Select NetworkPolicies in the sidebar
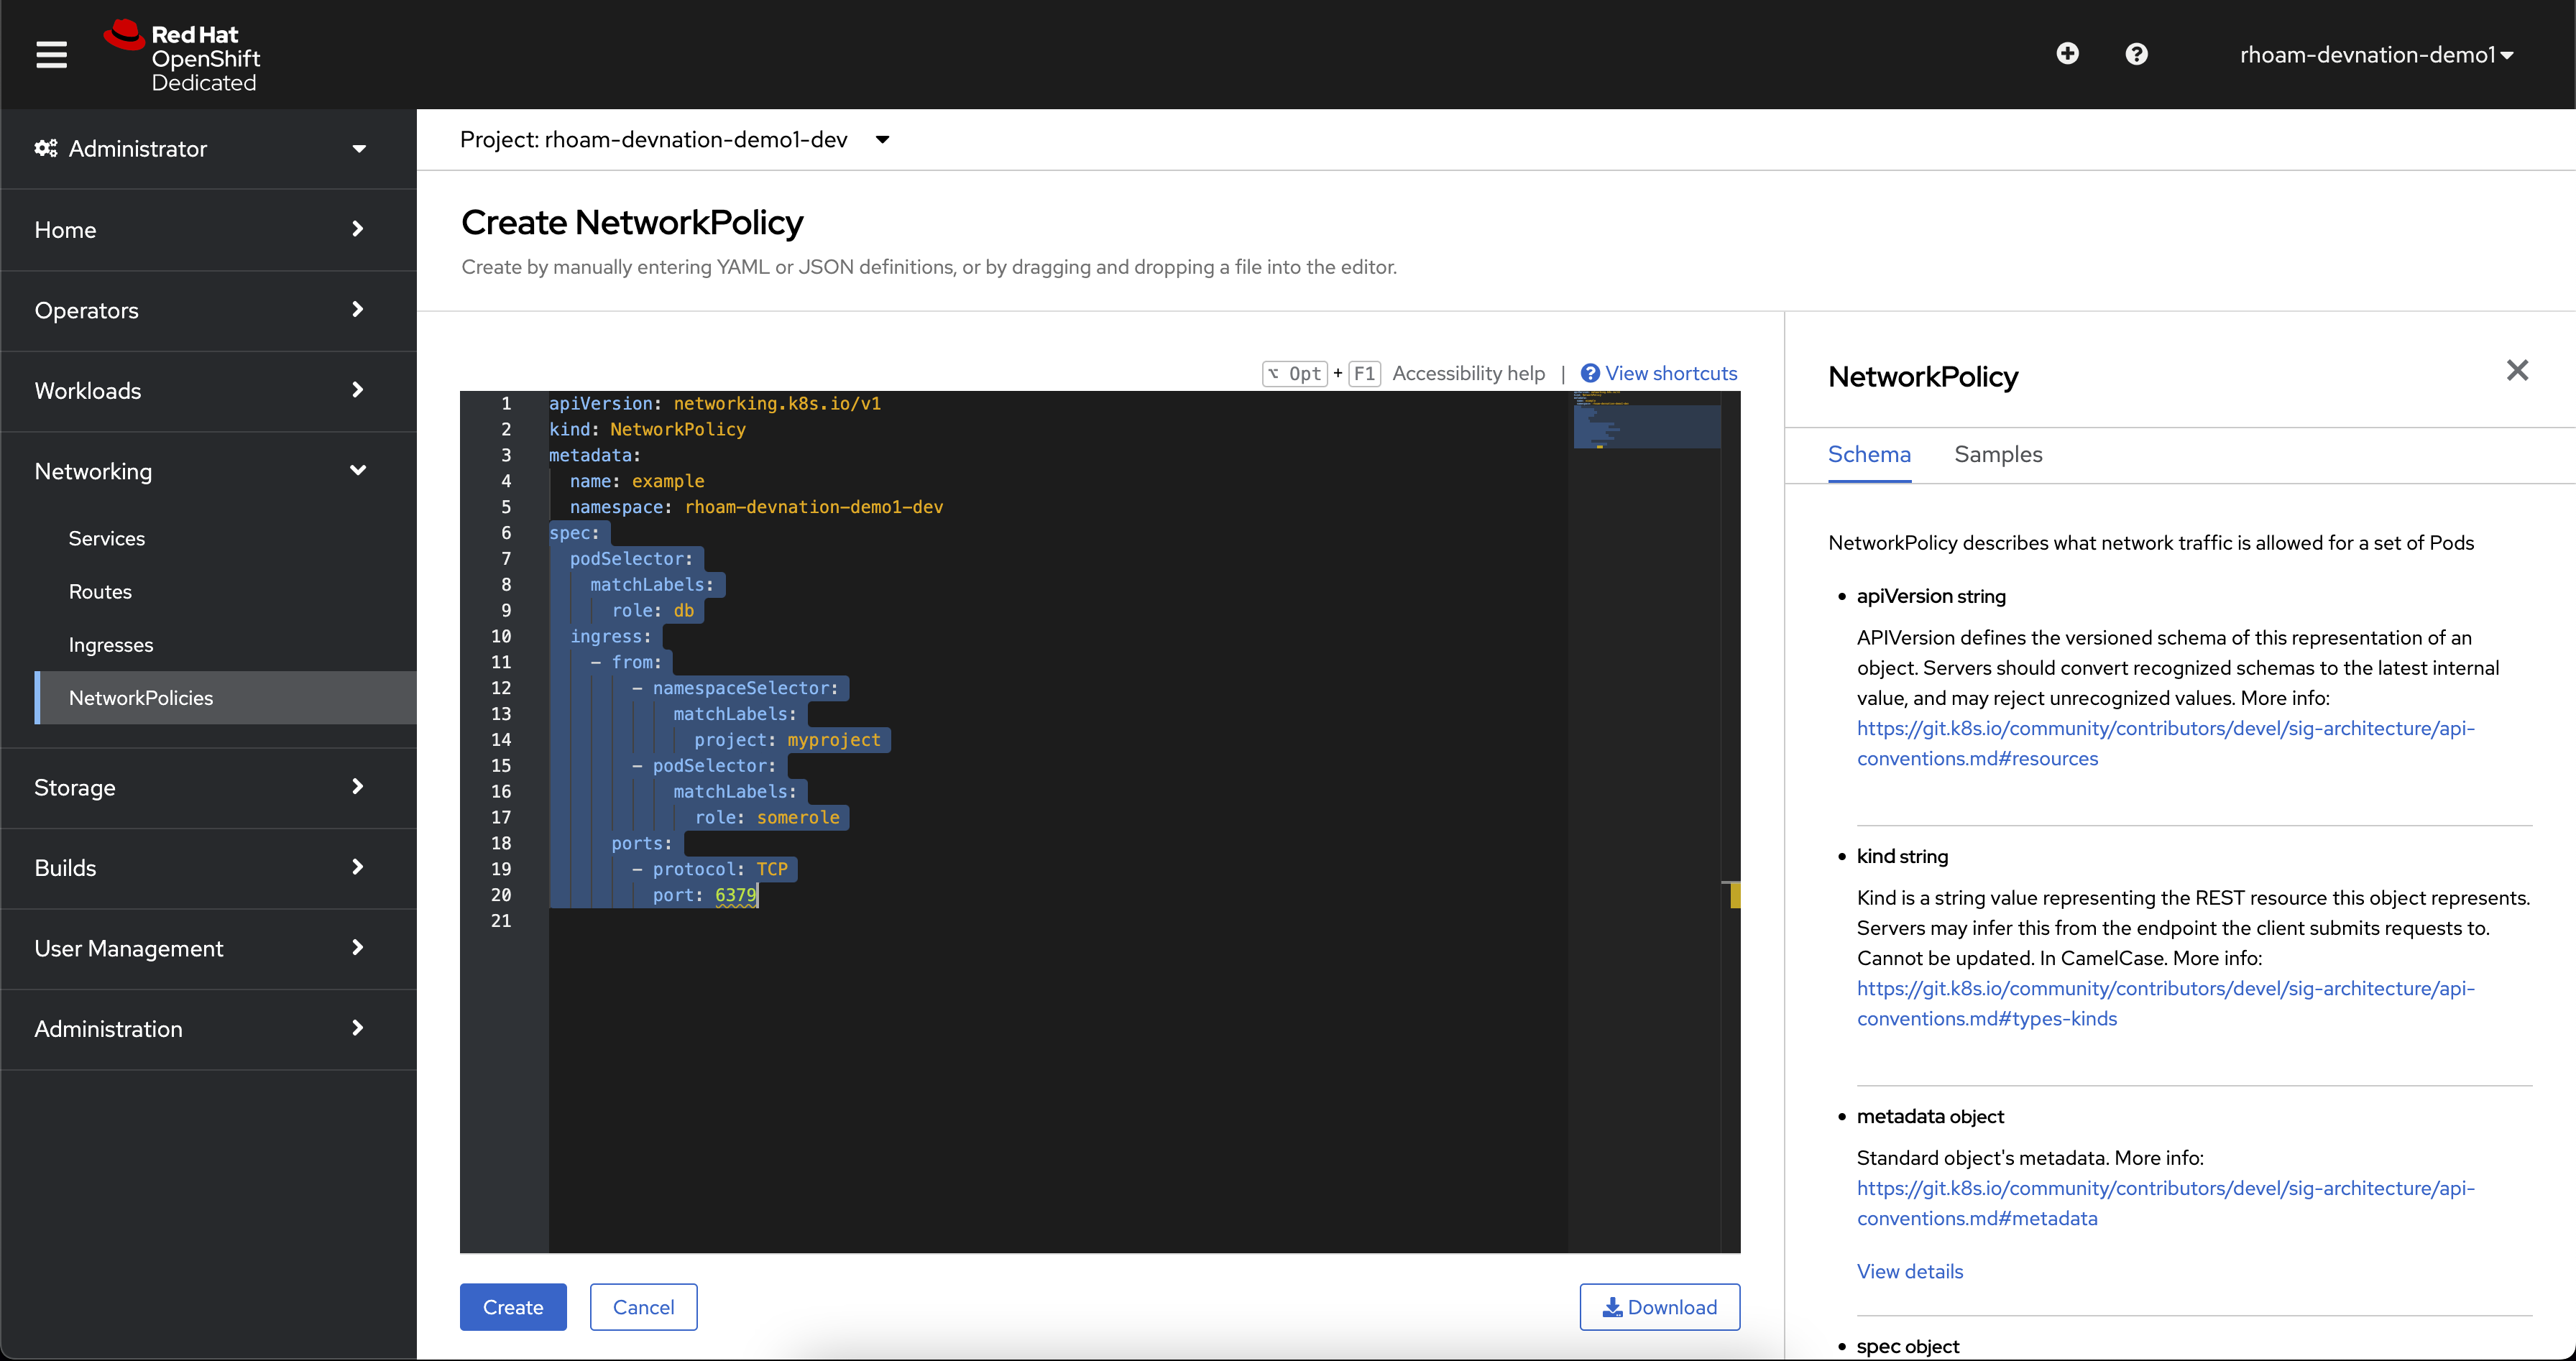Image resolution: width=2576 pixels, height=1361 pixels. pos(141,697)
